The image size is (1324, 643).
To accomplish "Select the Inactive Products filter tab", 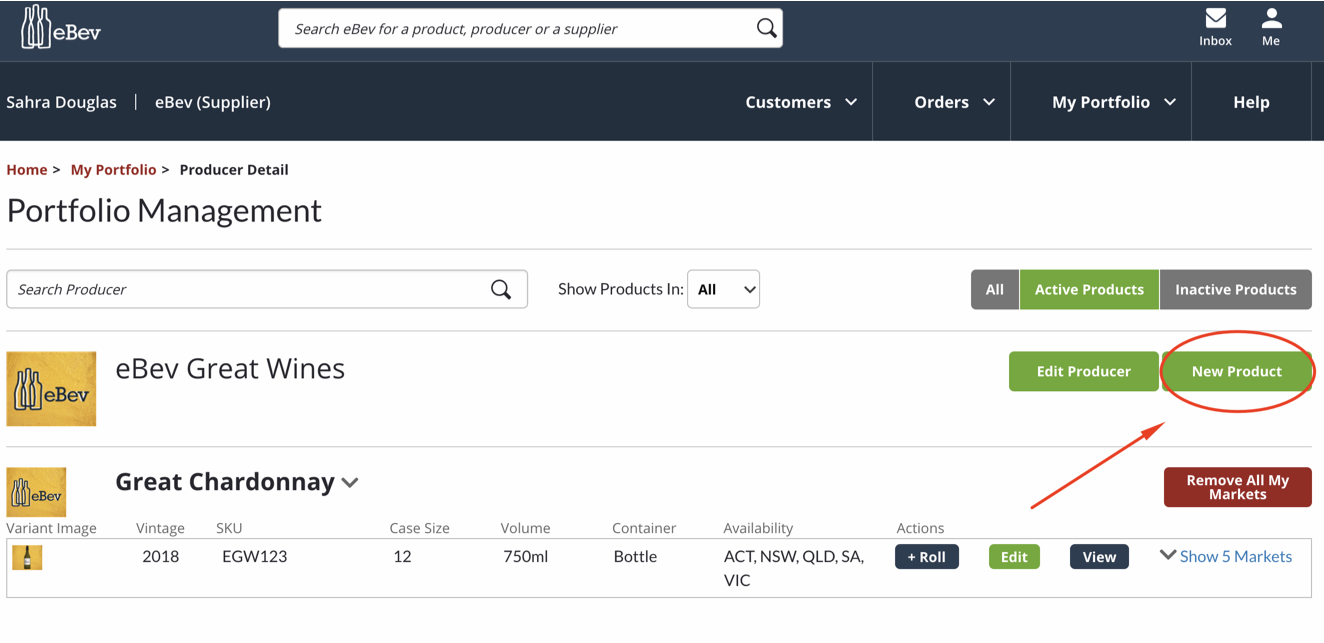I will [x=1235, y=289].
